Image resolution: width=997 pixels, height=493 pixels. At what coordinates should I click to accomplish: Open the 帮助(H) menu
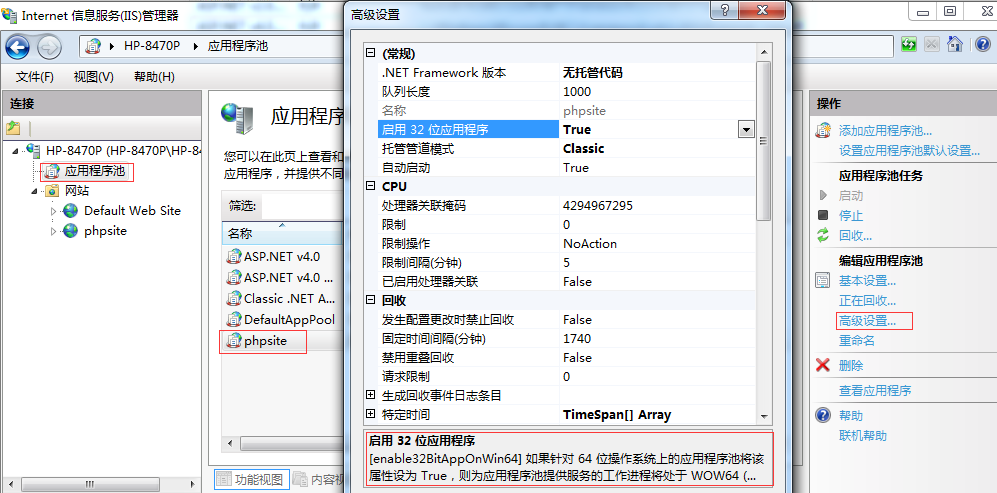pyautogui.click(x=155, y=77)
